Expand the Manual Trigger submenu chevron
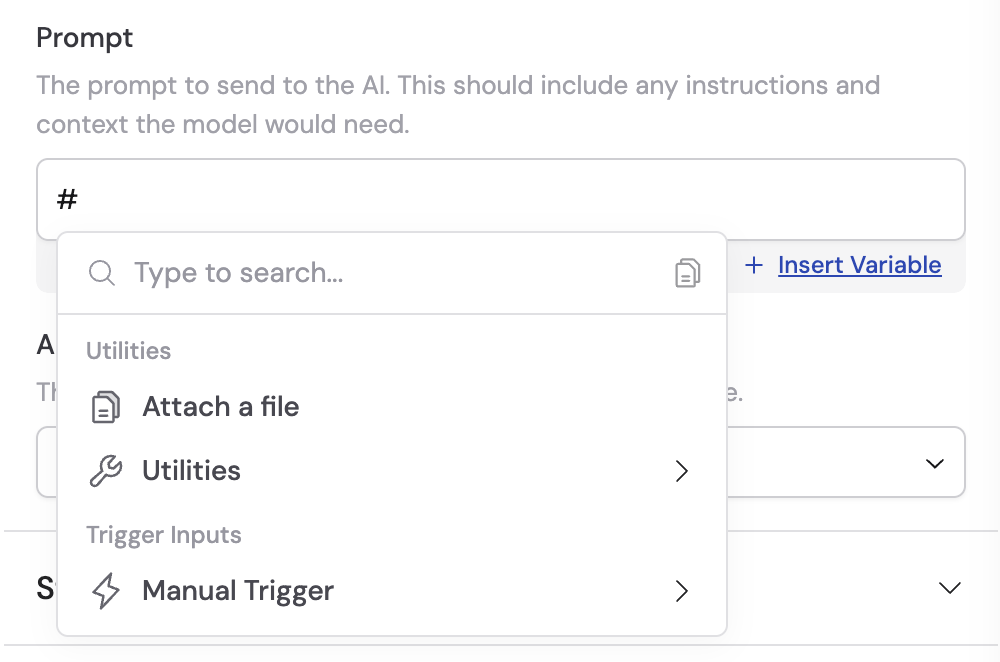This screenshot has width=1000, height=662. click(682, 591)
